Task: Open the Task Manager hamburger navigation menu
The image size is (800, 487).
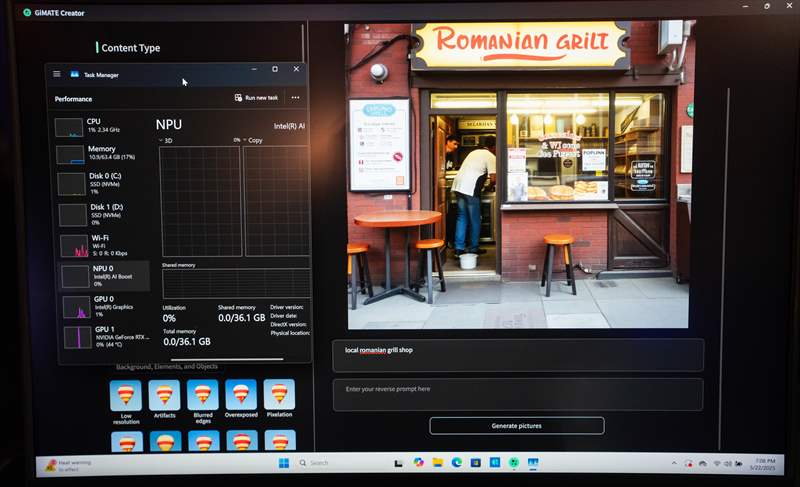Action: [x=57, y=74]
